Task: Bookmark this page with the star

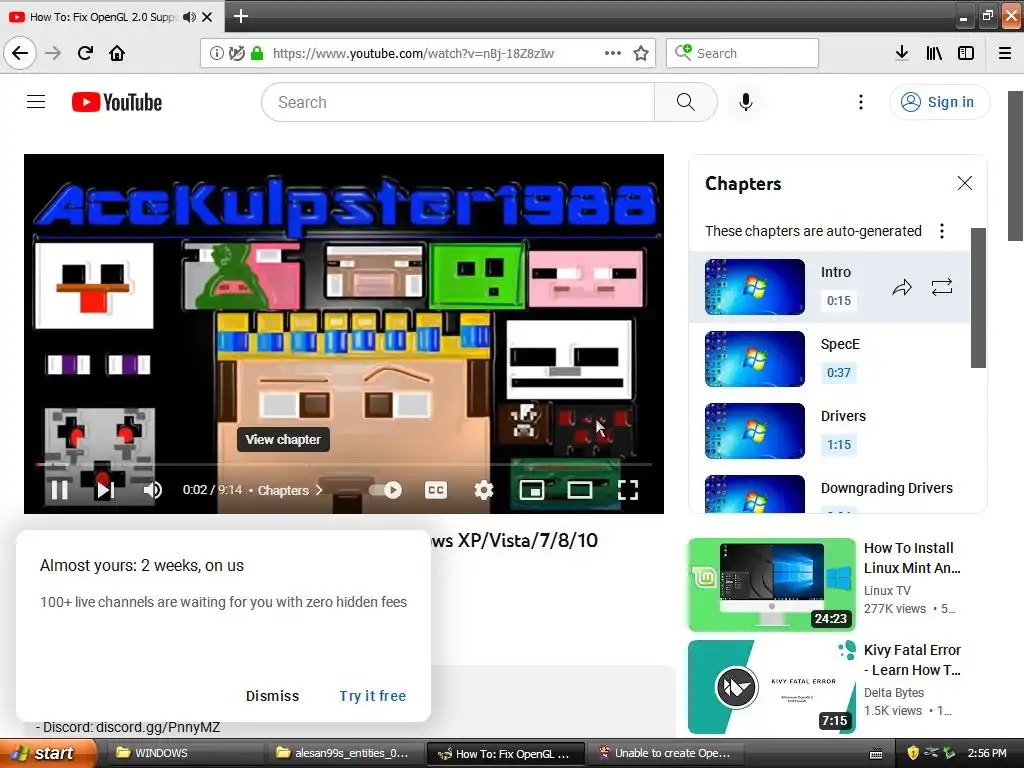Action: [641, 53]
